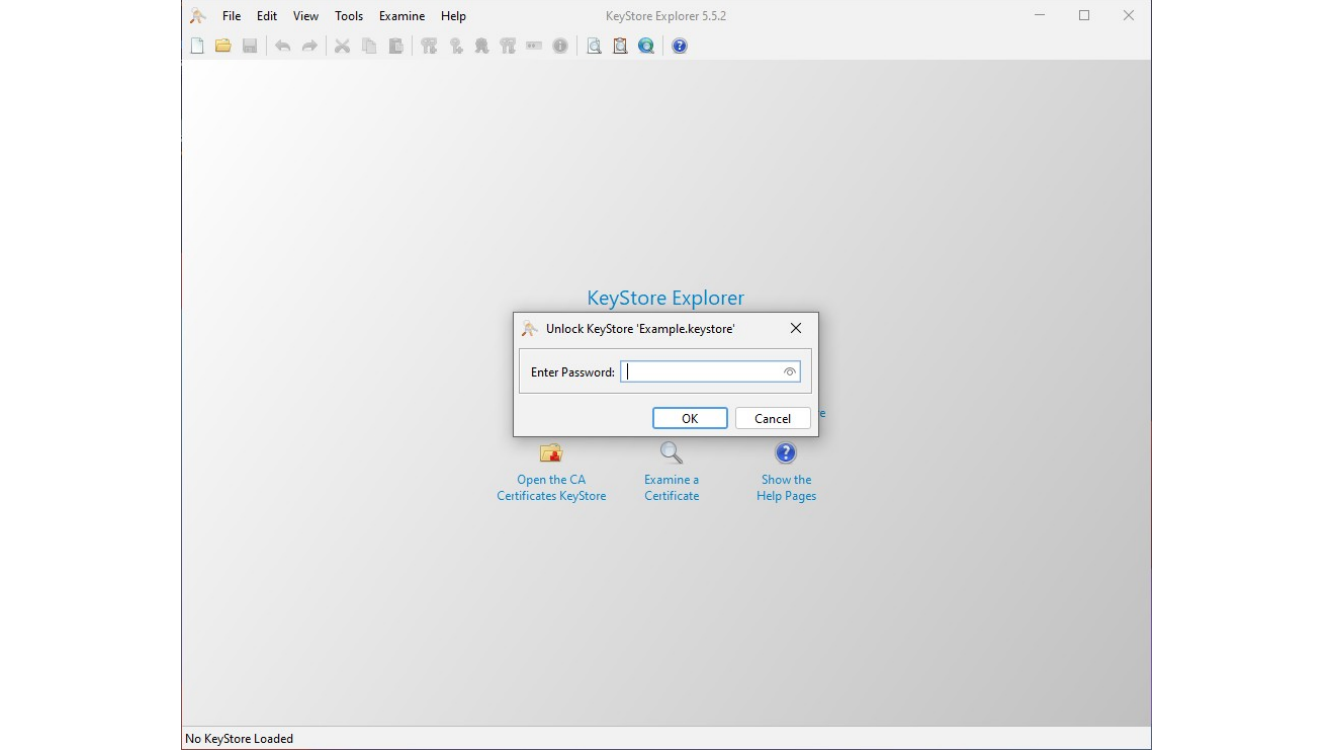
Task: Open the Examine menu
Action: (x=402, y=16)
